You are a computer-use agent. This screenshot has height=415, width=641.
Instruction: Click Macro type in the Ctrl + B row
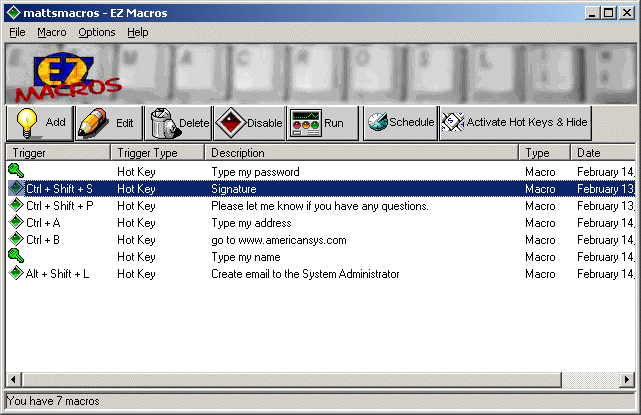pos(540,240)
